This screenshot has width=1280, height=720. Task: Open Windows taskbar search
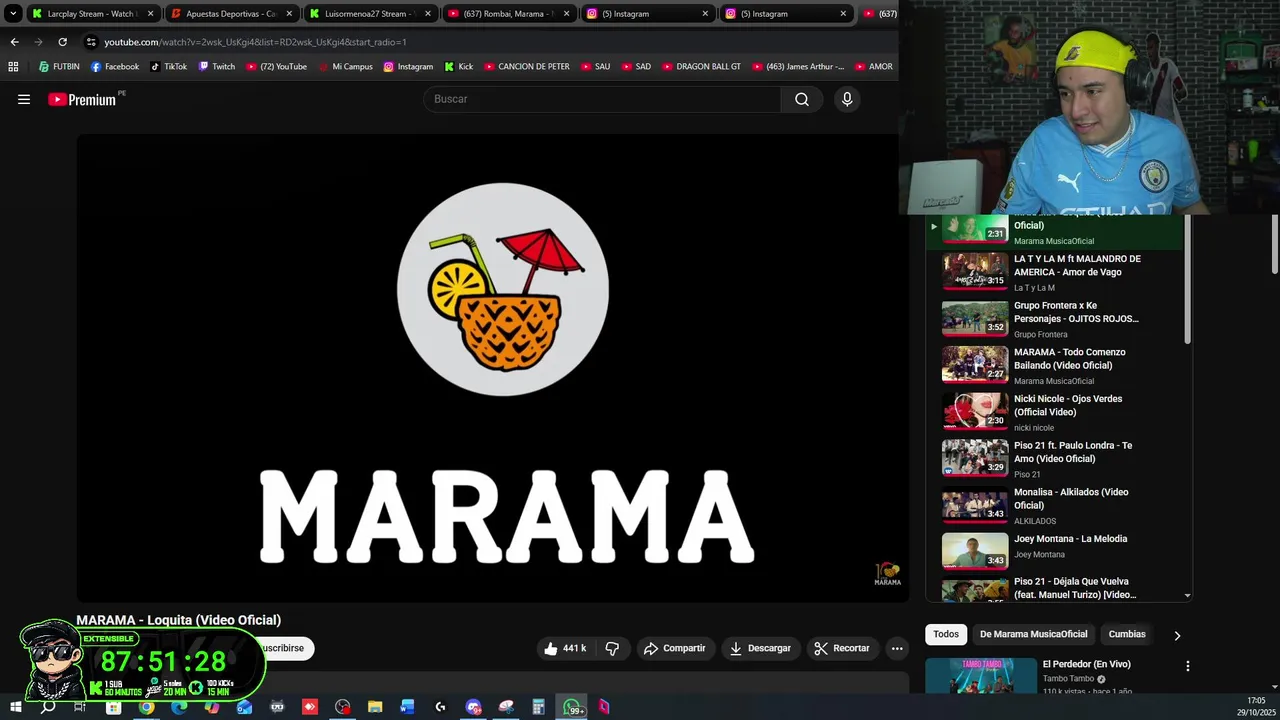(47, 707)
